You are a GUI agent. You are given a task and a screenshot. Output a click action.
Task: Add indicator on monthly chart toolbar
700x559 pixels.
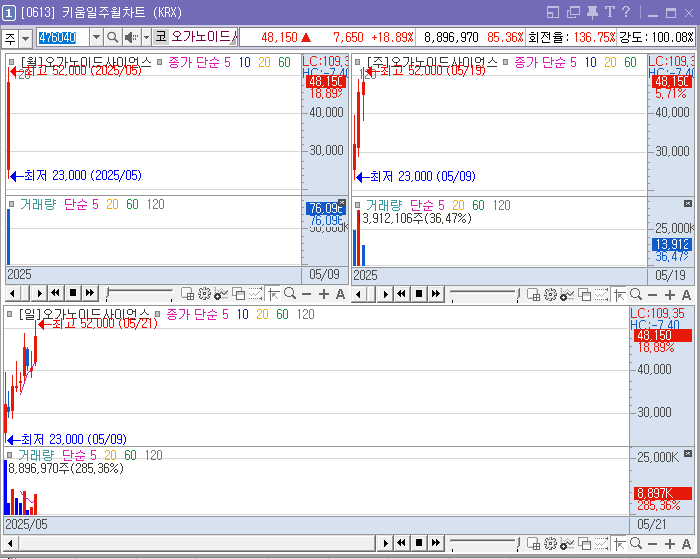click(221, 294)
